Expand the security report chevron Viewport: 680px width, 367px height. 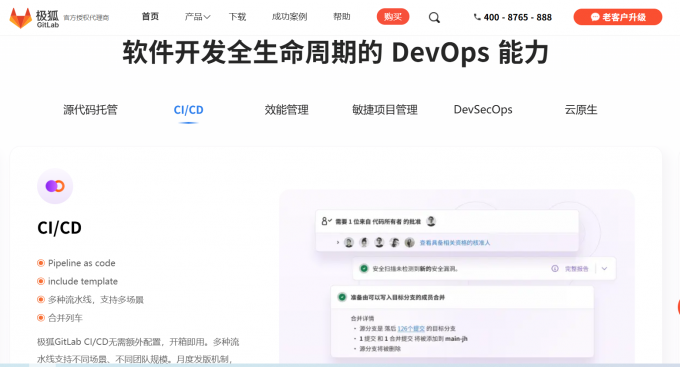(x=605, y=269)
